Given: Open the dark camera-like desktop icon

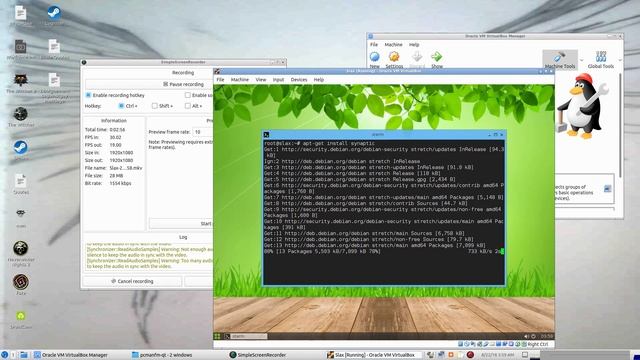Looking at the screenshot, I should pos(20,47).
